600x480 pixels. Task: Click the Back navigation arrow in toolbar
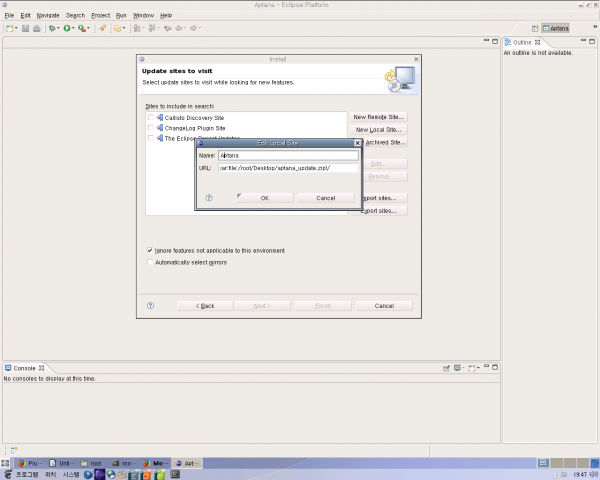179,28
